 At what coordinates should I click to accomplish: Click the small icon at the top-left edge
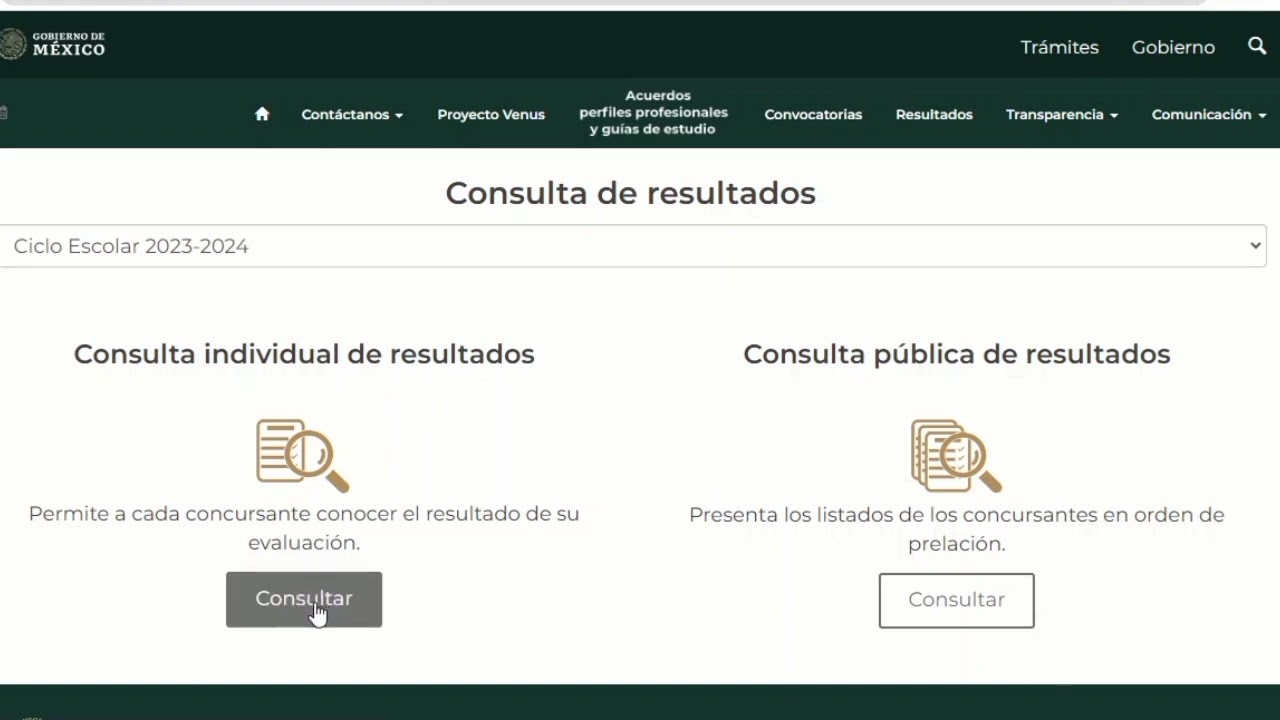[x=4, y=112]
